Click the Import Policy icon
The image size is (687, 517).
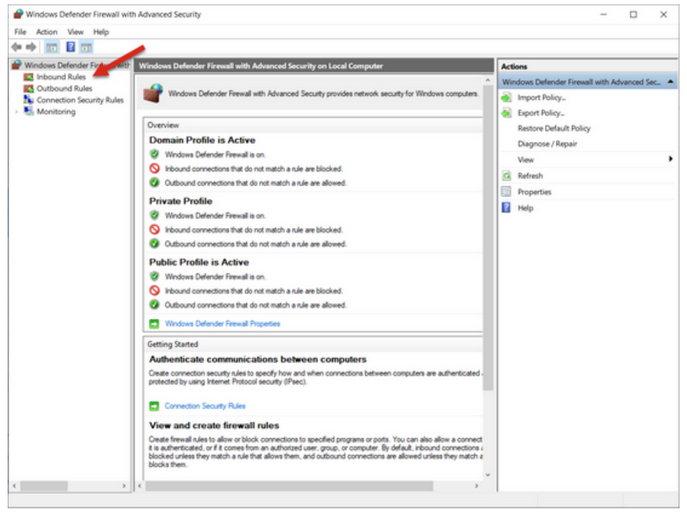coord(506,98)
